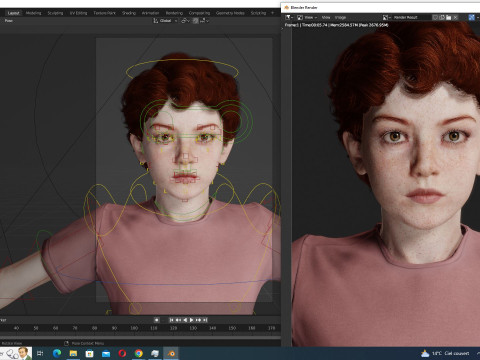Unlink Render Result with X icon
The width and height of the screenshot is (480, 360).
click(x=455, y=17)
